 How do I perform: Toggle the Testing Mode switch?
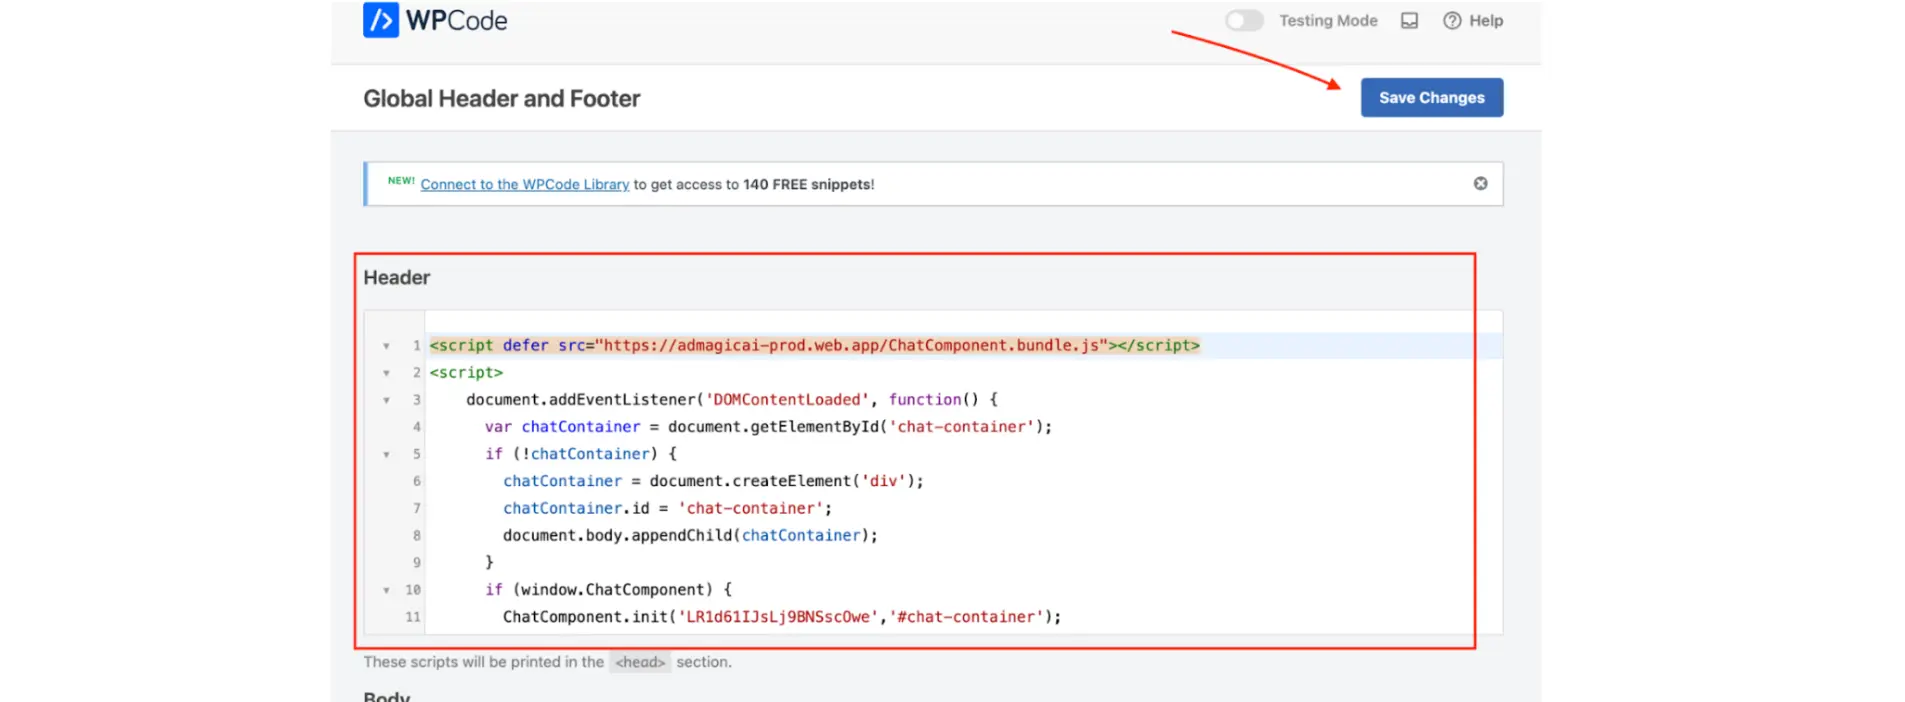1244,21
